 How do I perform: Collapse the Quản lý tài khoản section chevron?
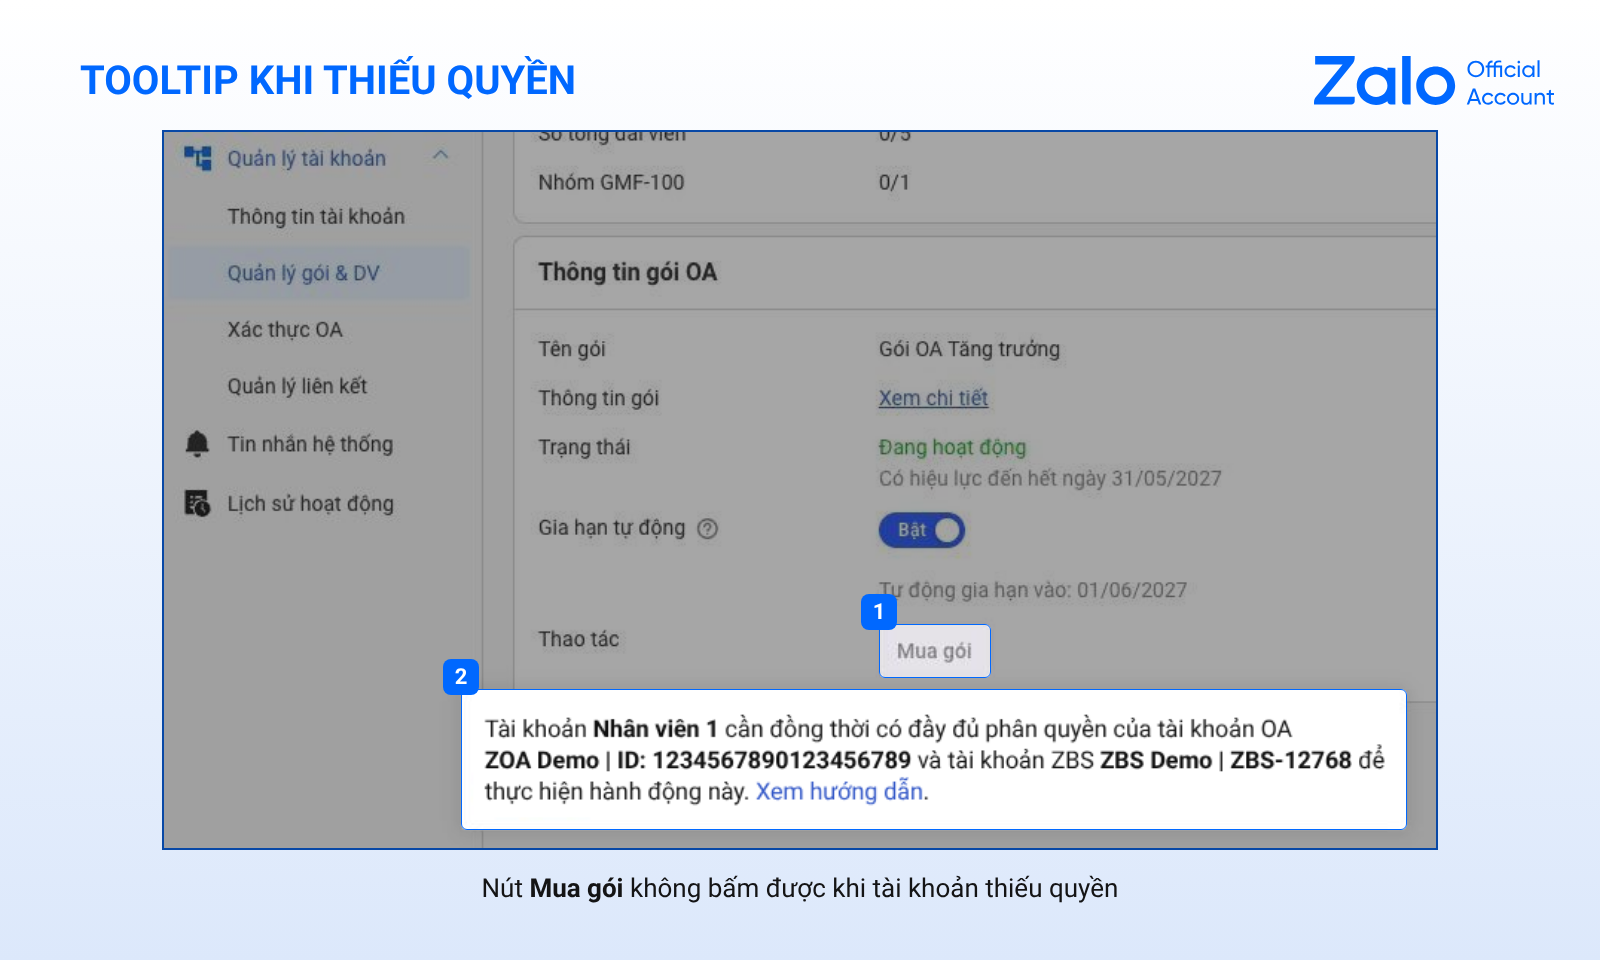click(441, 156)
